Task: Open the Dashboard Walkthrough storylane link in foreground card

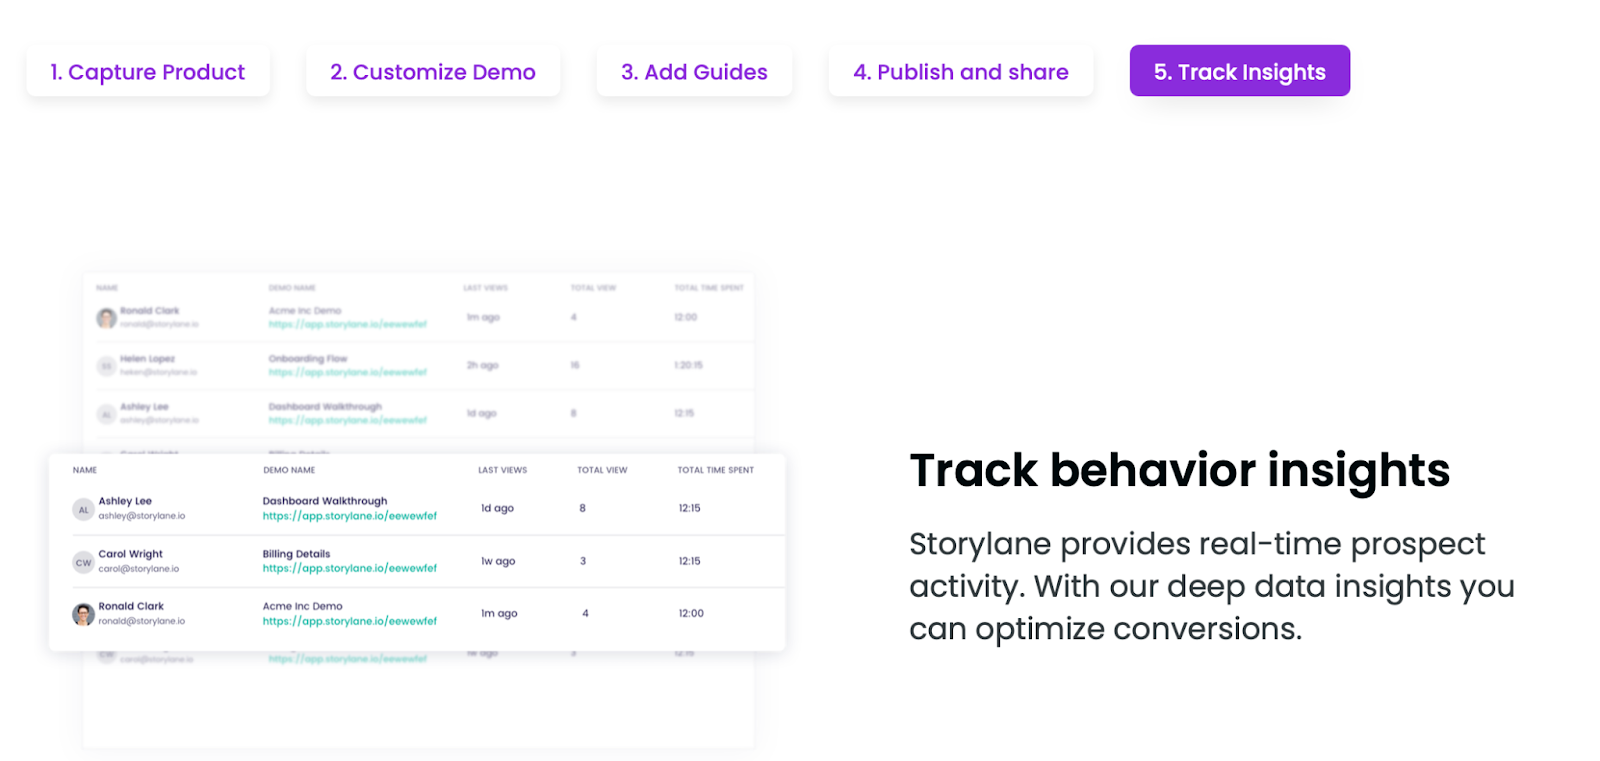Action: pyautogui.click(x=350, y=516)
